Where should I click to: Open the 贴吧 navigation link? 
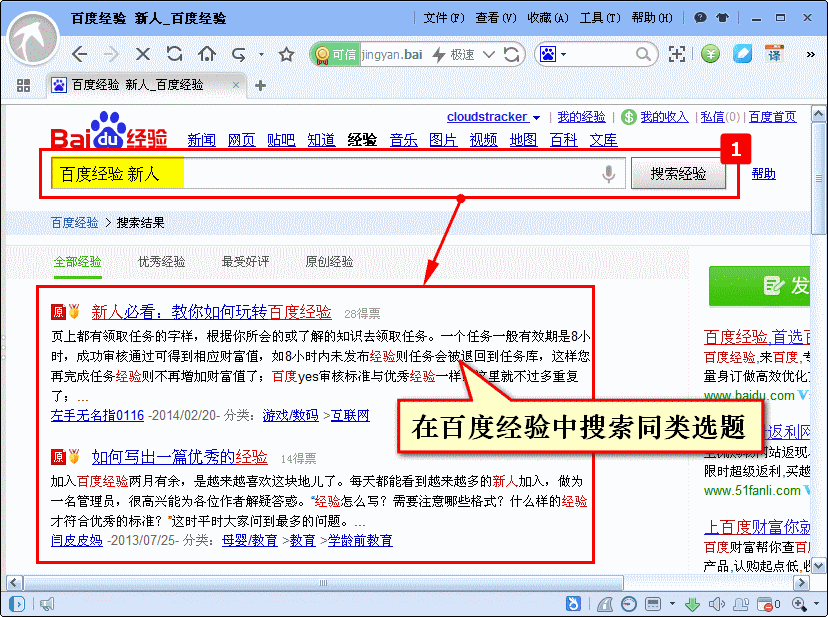click(x=281, y=140)
